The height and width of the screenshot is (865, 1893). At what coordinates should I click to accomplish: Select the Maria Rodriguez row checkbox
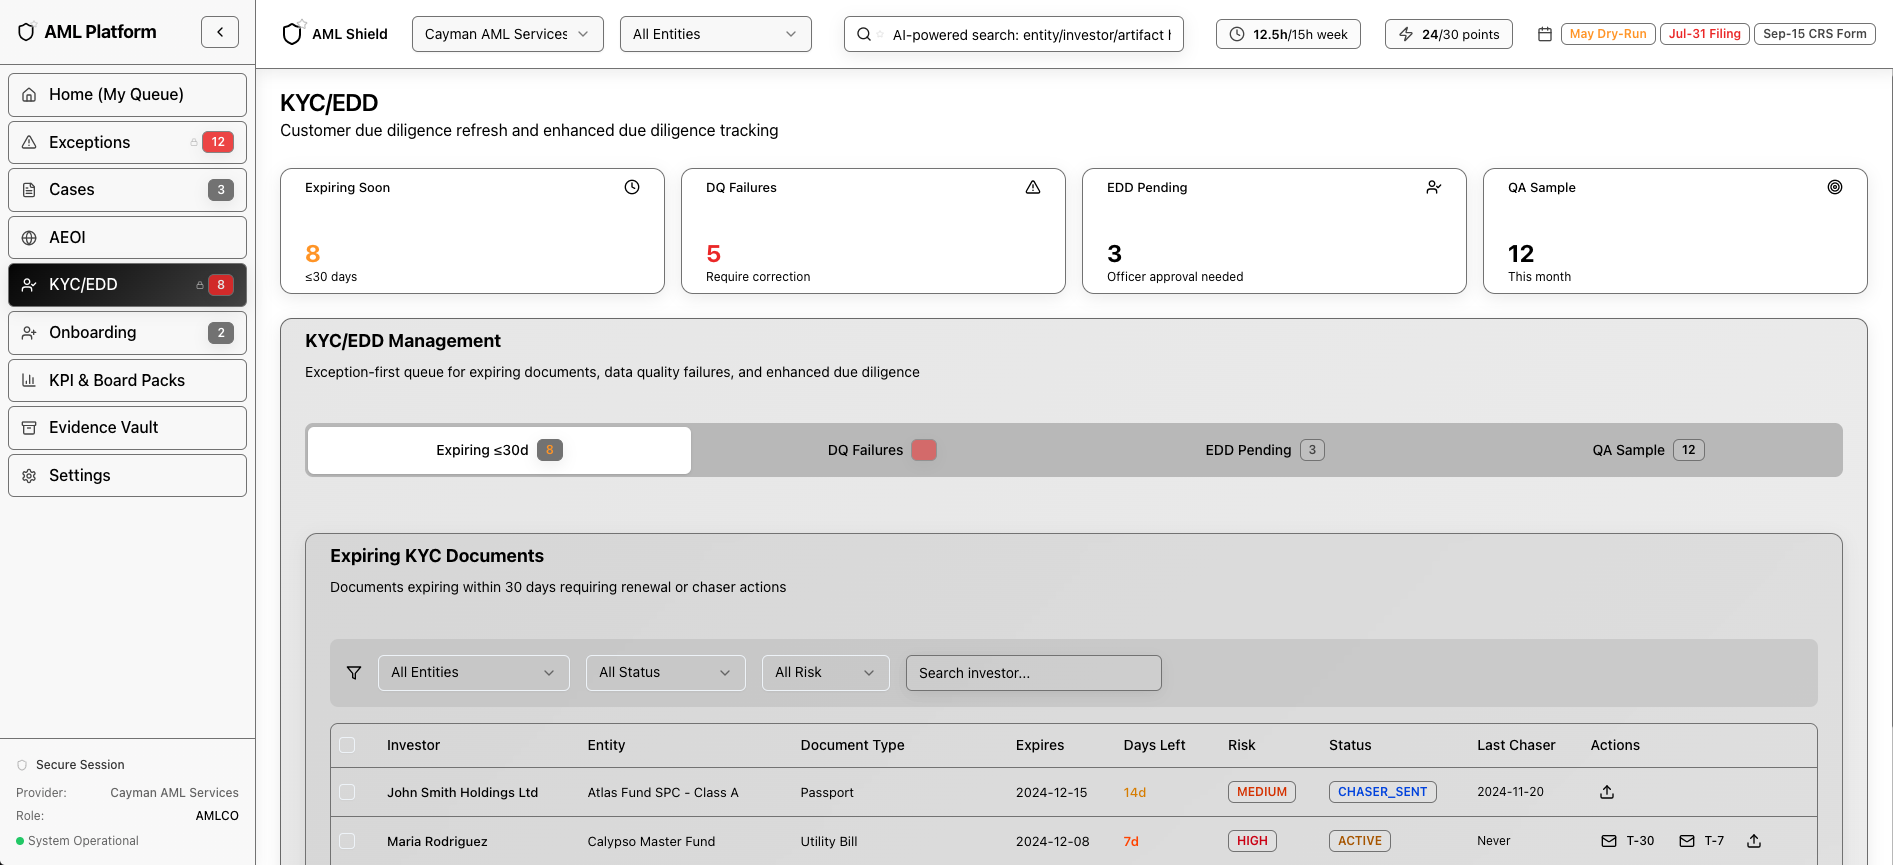(x=347, y=841)
